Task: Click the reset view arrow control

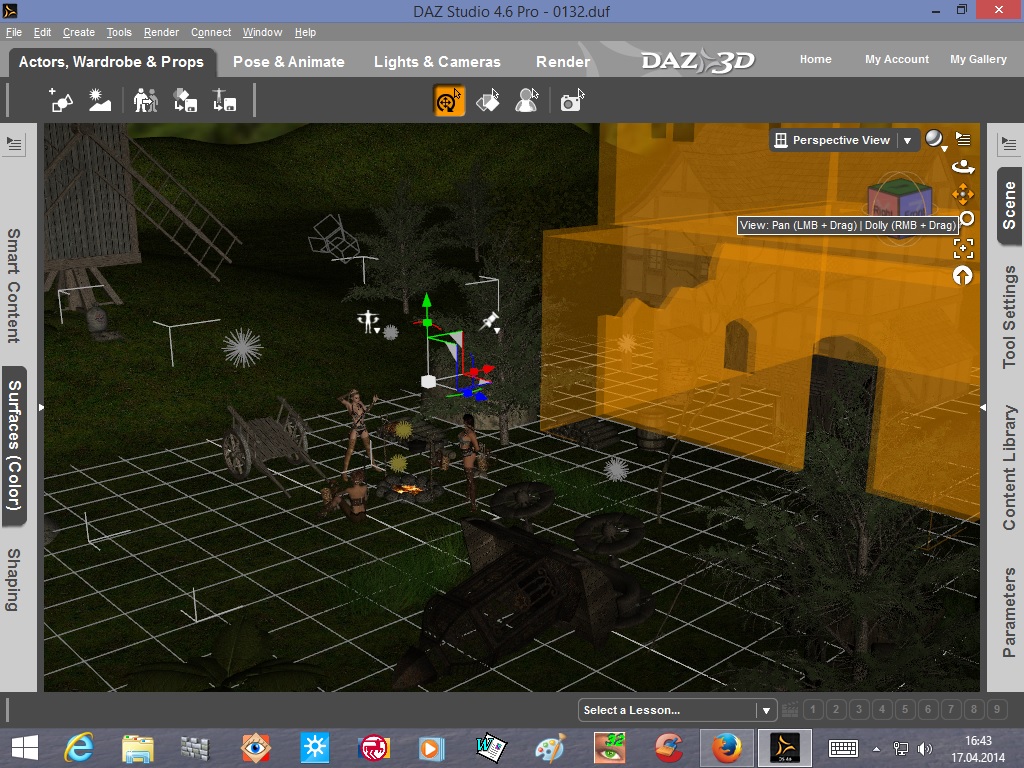Action: pyautogui.click(x=962, y=276)
